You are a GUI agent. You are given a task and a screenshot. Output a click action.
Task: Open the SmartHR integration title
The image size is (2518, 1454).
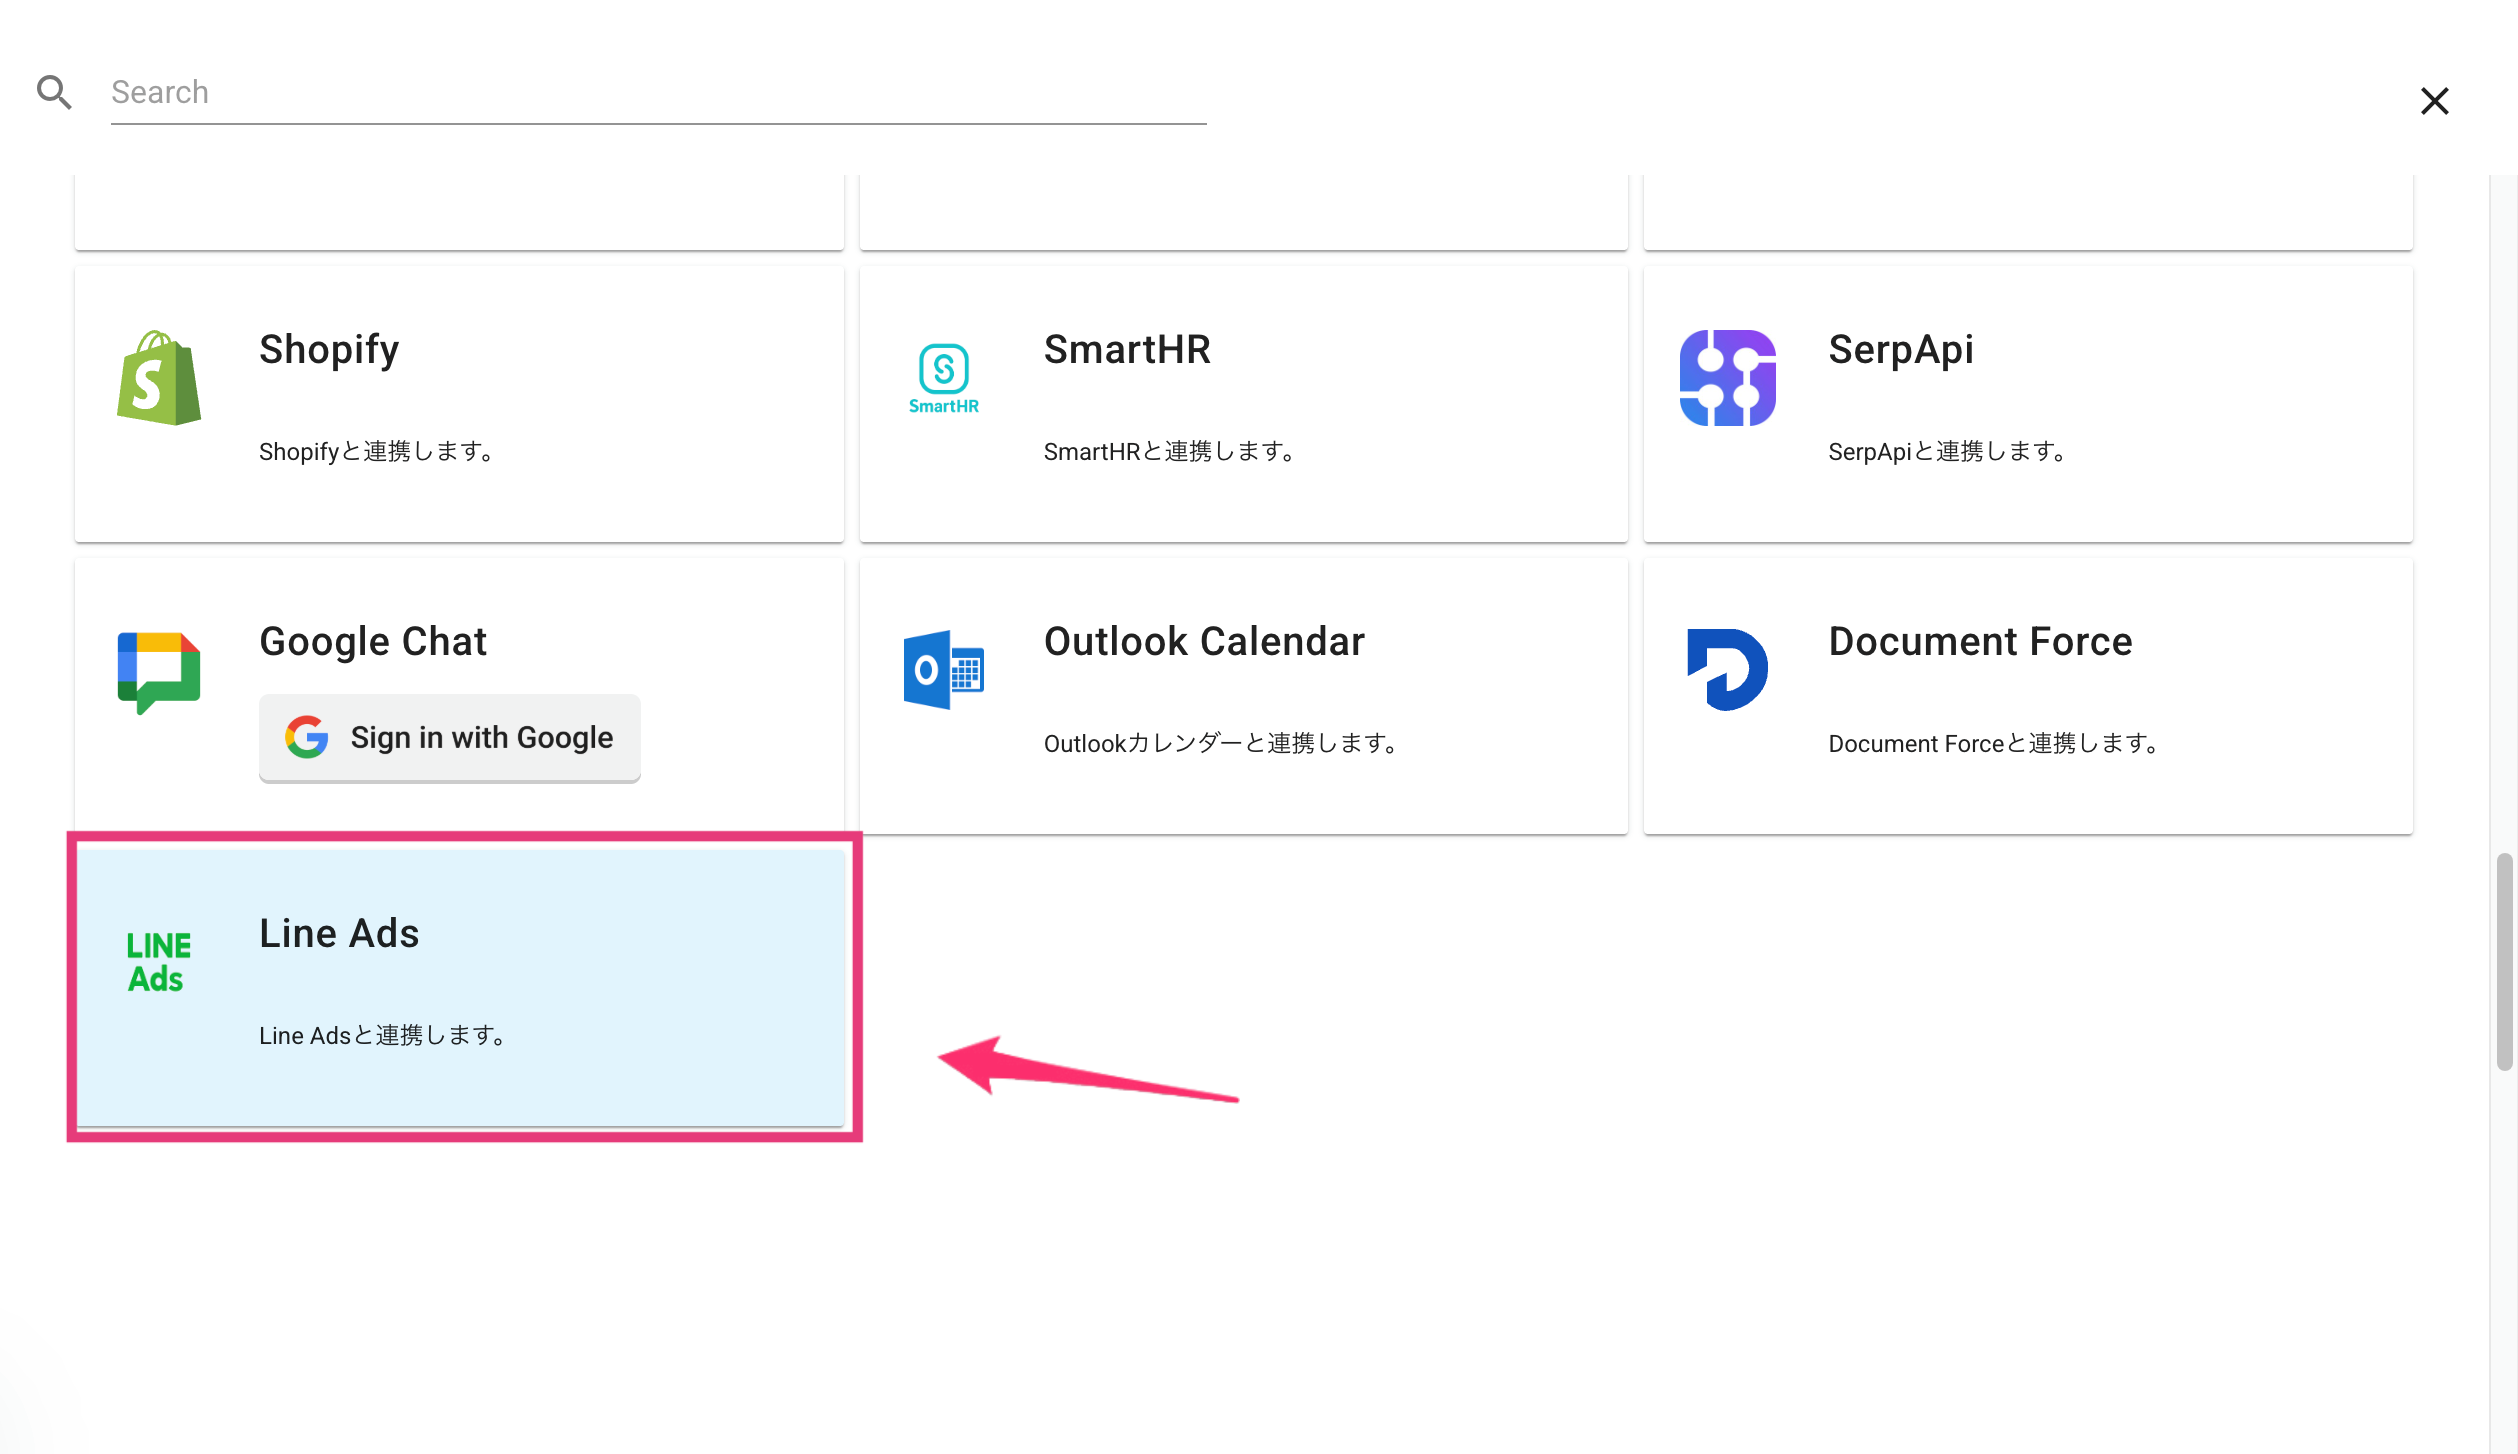(x=1127, y=349)
